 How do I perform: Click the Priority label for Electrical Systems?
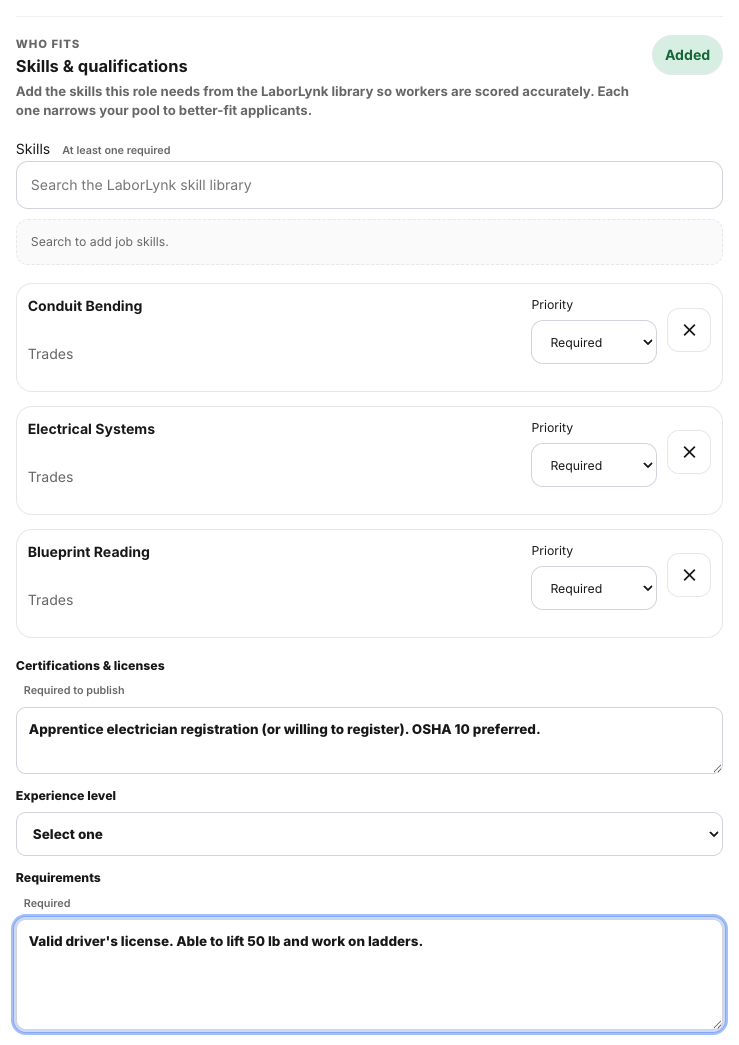click(x=552, y=428)
